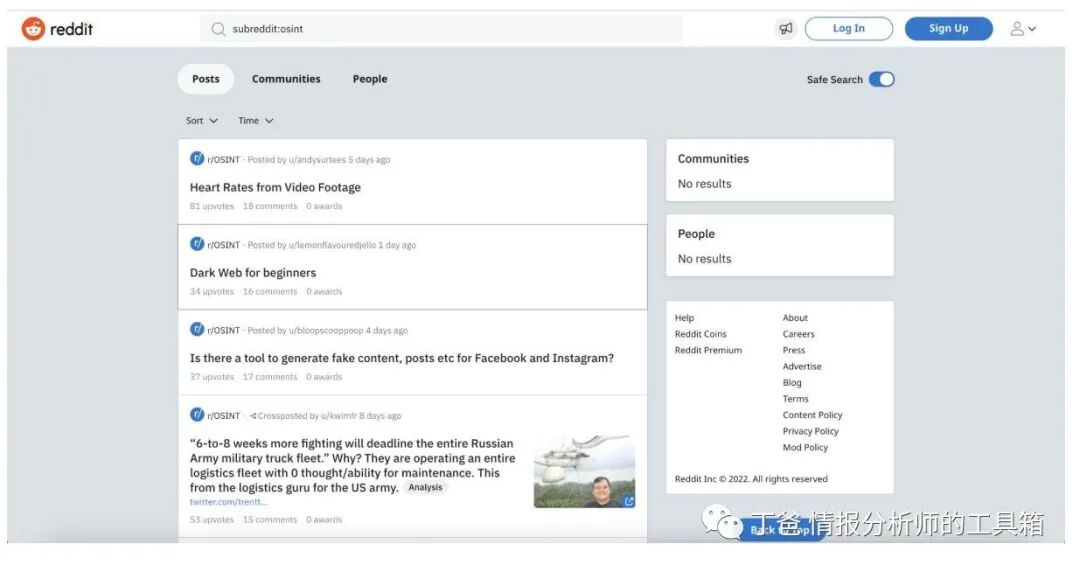Click r/OSINT icon on Dark Web post
This screenshot has height=572, width=1080.
pos(197,244)
